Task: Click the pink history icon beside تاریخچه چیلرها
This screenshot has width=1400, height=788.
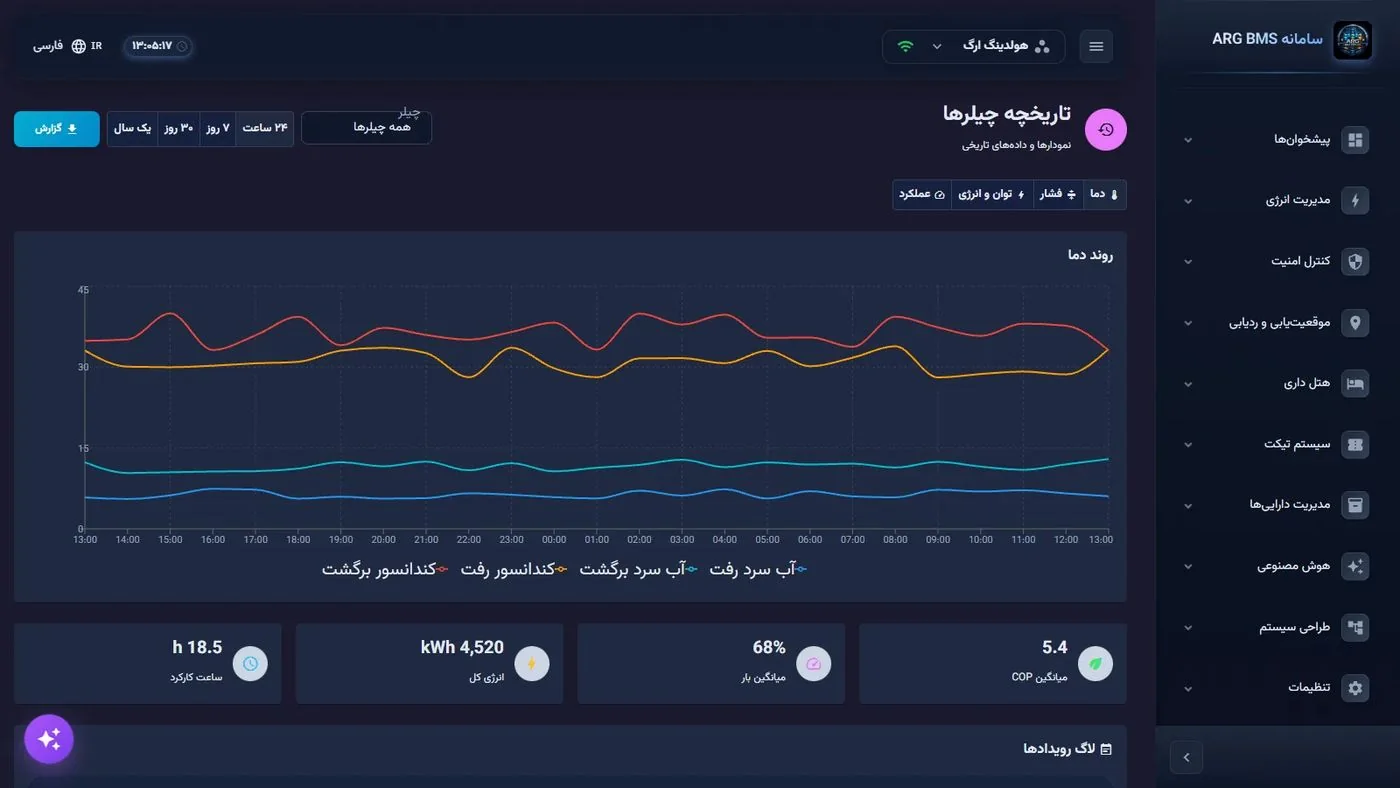Action: click(x=1106, y=130)
